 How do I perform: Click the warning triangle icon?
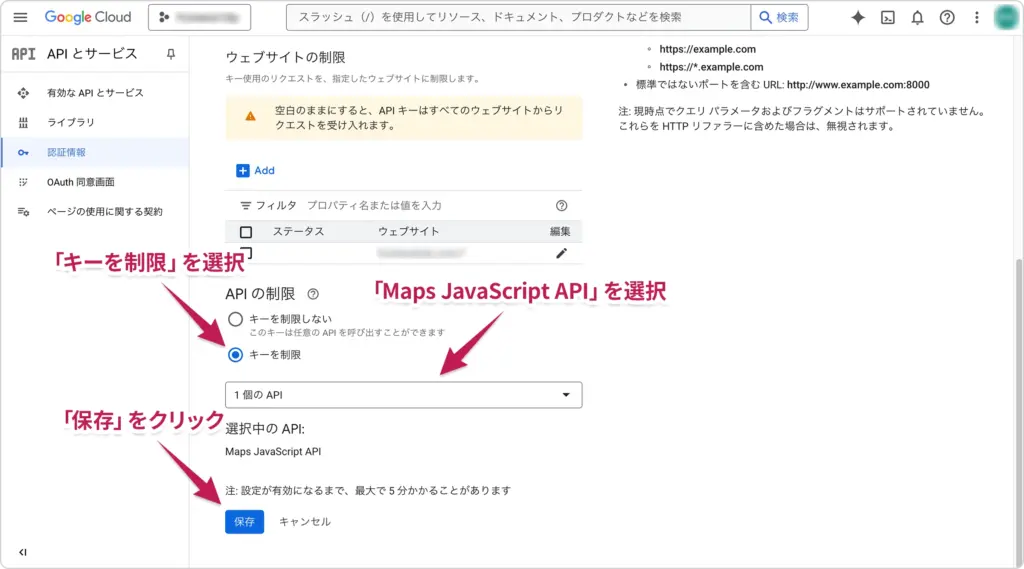click(x=250, y=116)
